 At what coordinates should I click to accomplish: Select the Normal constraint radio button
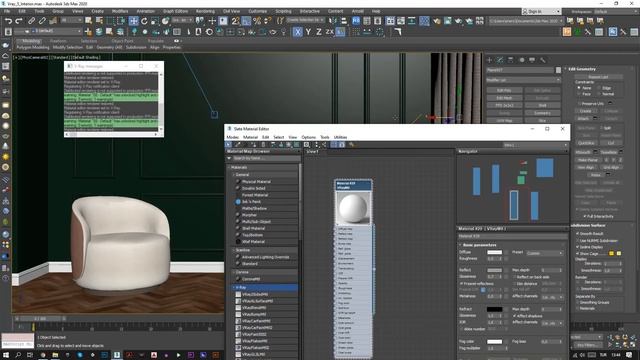pyautogui.click(x=599, y=94)
